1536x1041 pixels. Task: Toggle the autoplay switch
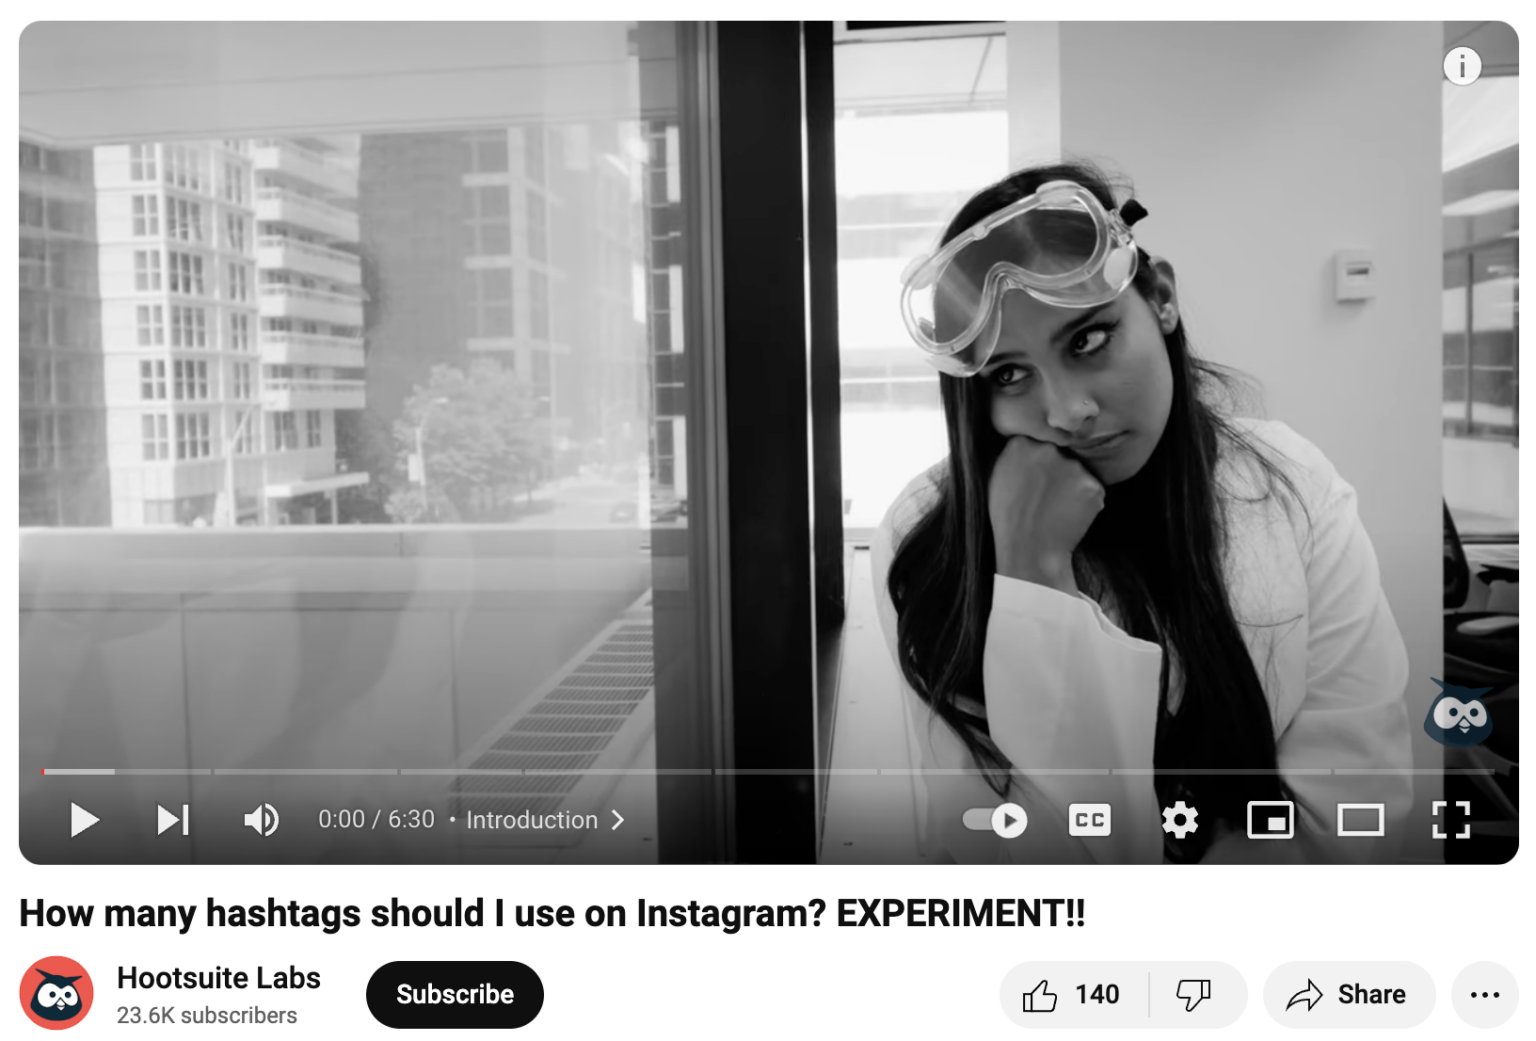point(995,820)
